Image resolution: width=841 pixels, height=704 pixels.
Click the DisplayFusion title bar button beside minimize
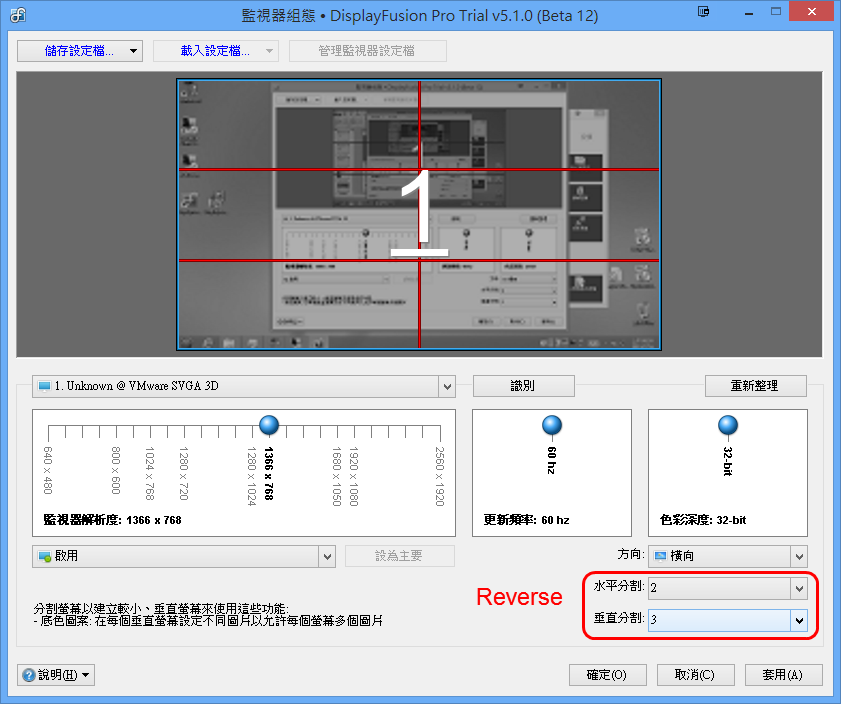(x=705, y=14)
